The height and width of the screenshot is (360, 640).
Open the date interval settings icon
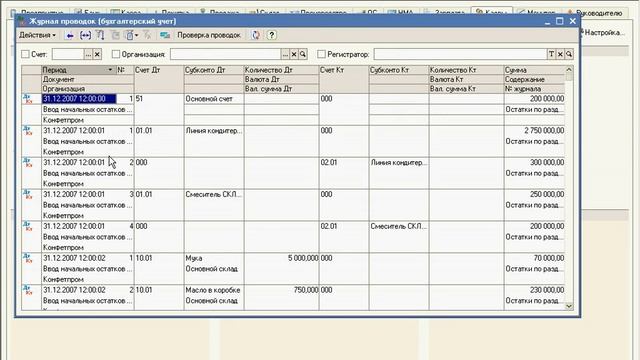[85, 36]
